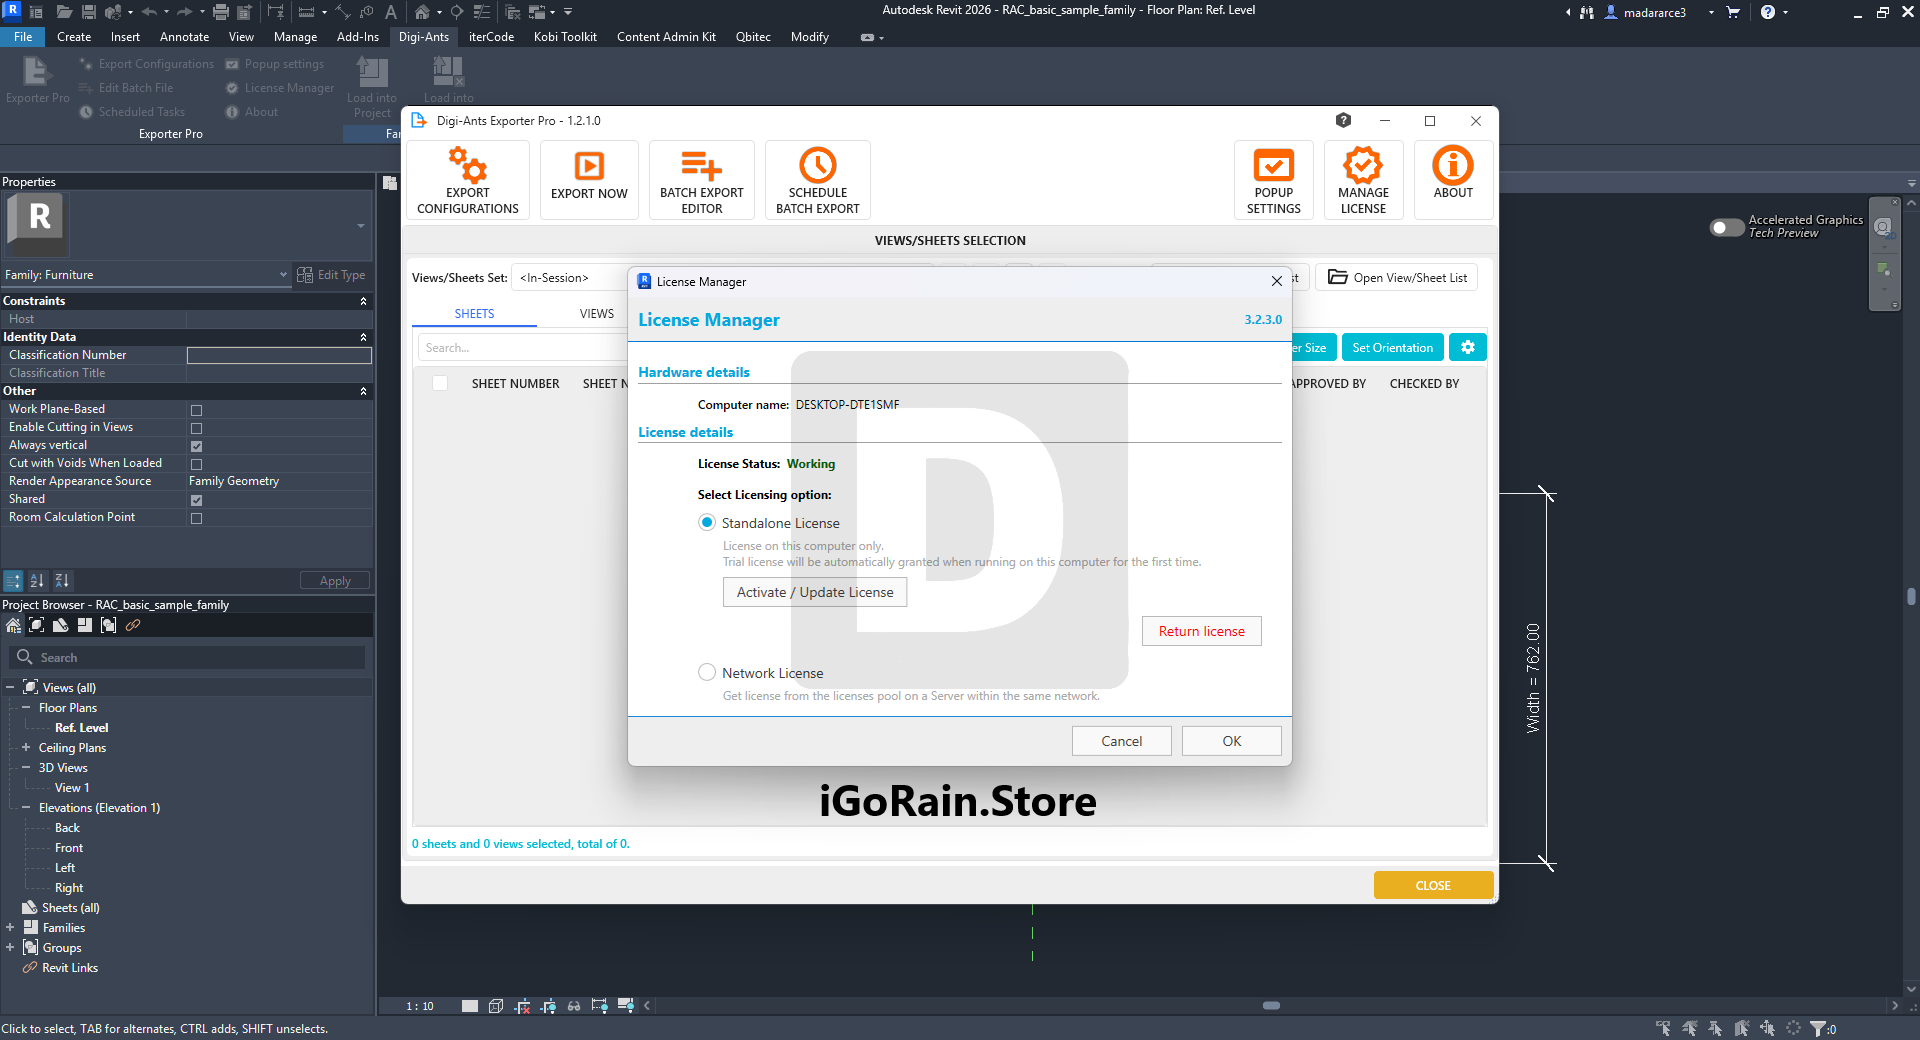
Task: Click the Detail Level square icon
Action: click(x=470, y=1006)
